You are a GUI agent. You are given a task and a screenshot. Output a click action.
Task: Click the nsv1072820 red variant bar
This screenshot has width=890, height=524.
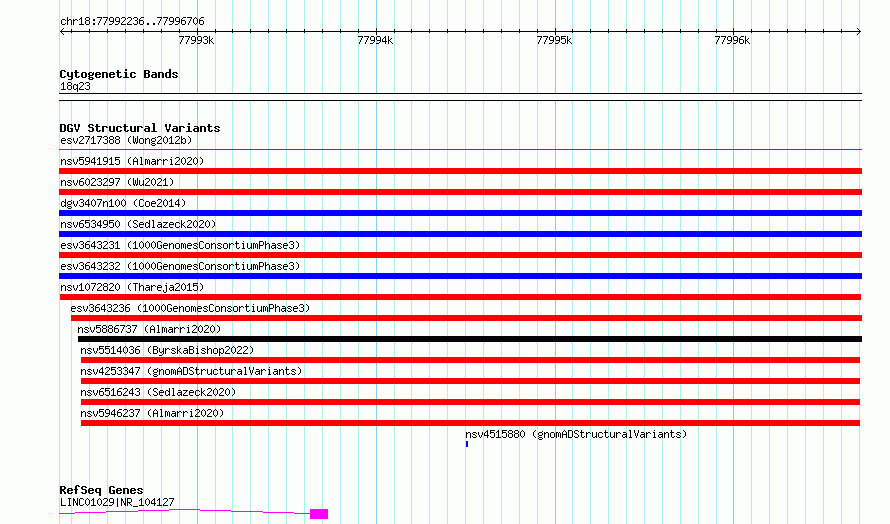[x=460, y=297]
